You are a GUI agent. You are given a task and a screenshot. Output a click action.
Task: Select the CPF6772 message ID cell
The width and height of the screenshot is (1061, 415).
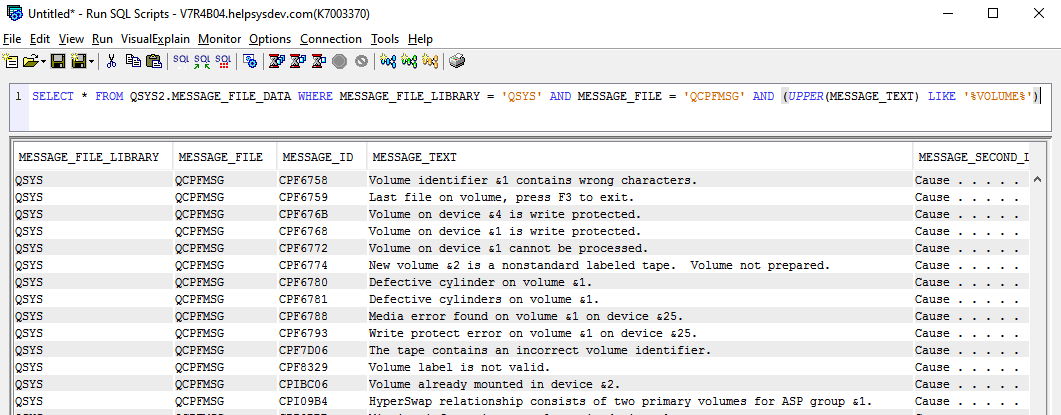point(322,248)
